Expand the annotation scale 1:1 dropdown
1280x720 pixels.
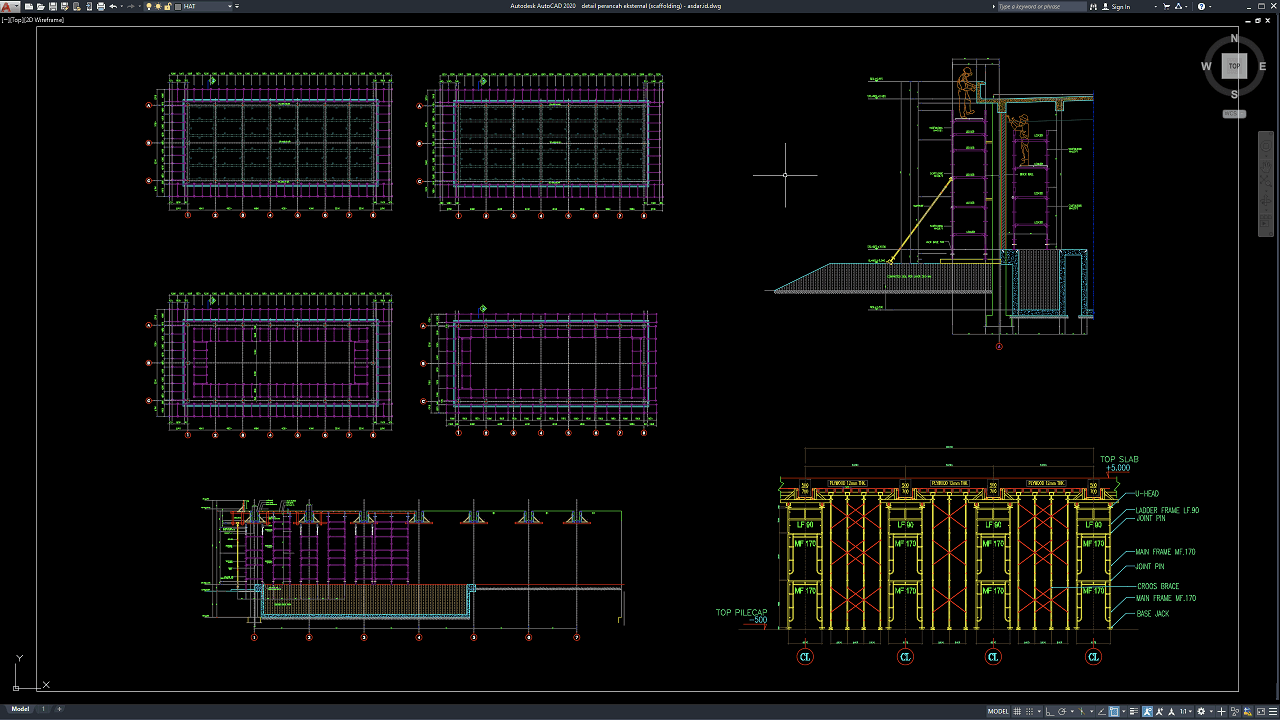point(1186,711)
